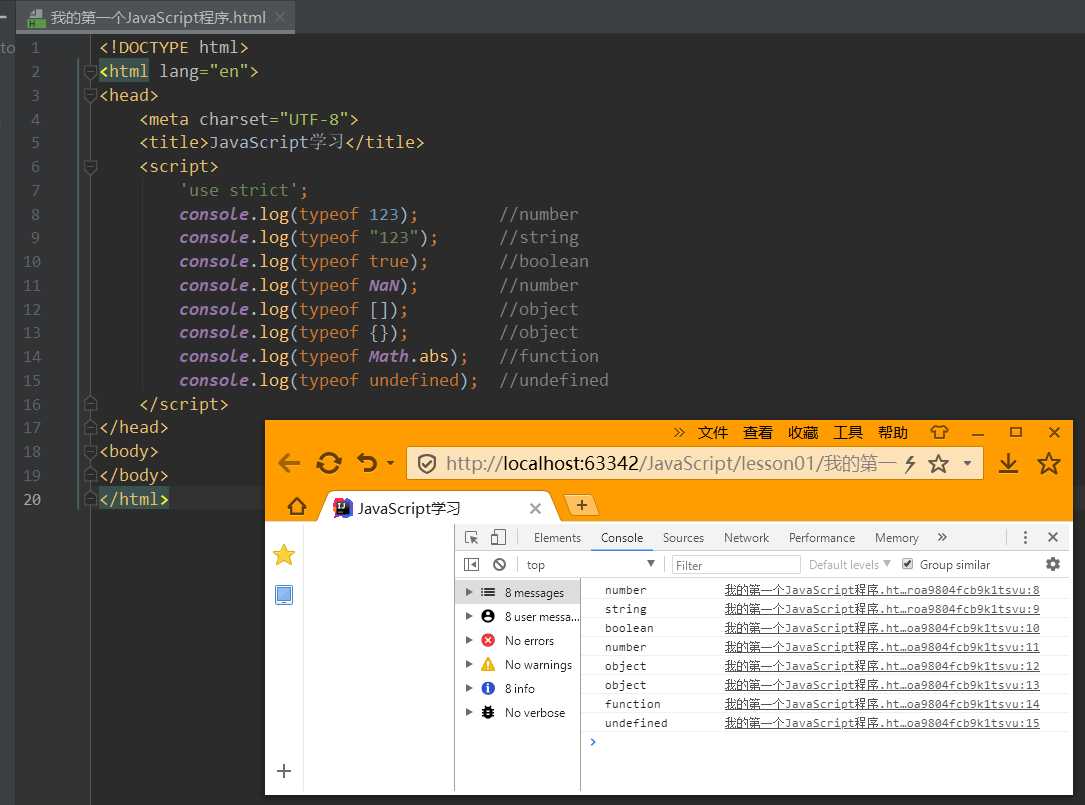
Task: Open the address bar dropdown arrow
Action: click(967, 463)
